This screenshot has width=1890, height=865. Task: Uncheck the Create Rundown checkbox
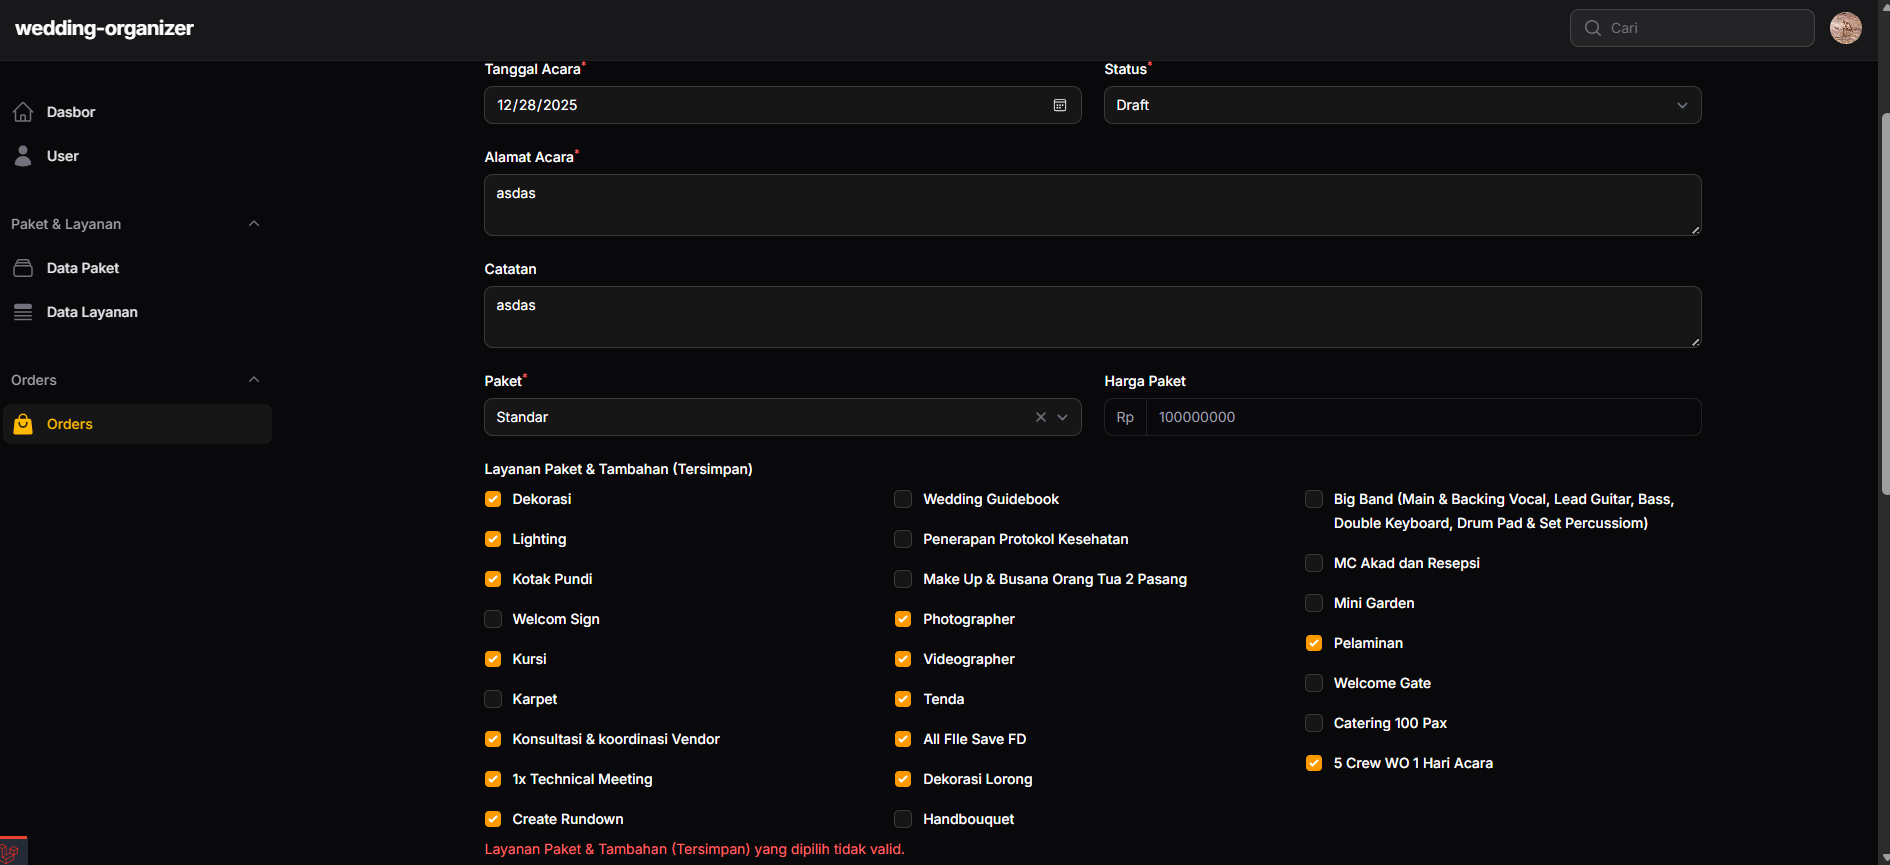[x=493, y=819]
